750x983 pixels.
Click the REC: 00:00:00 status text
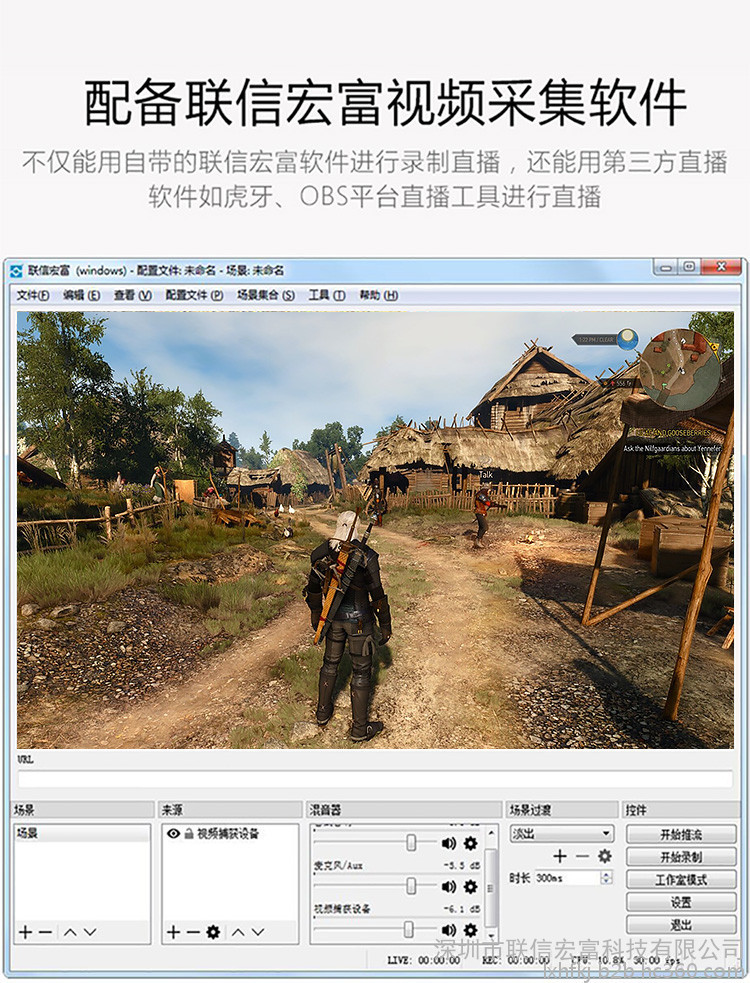[515, 960]
